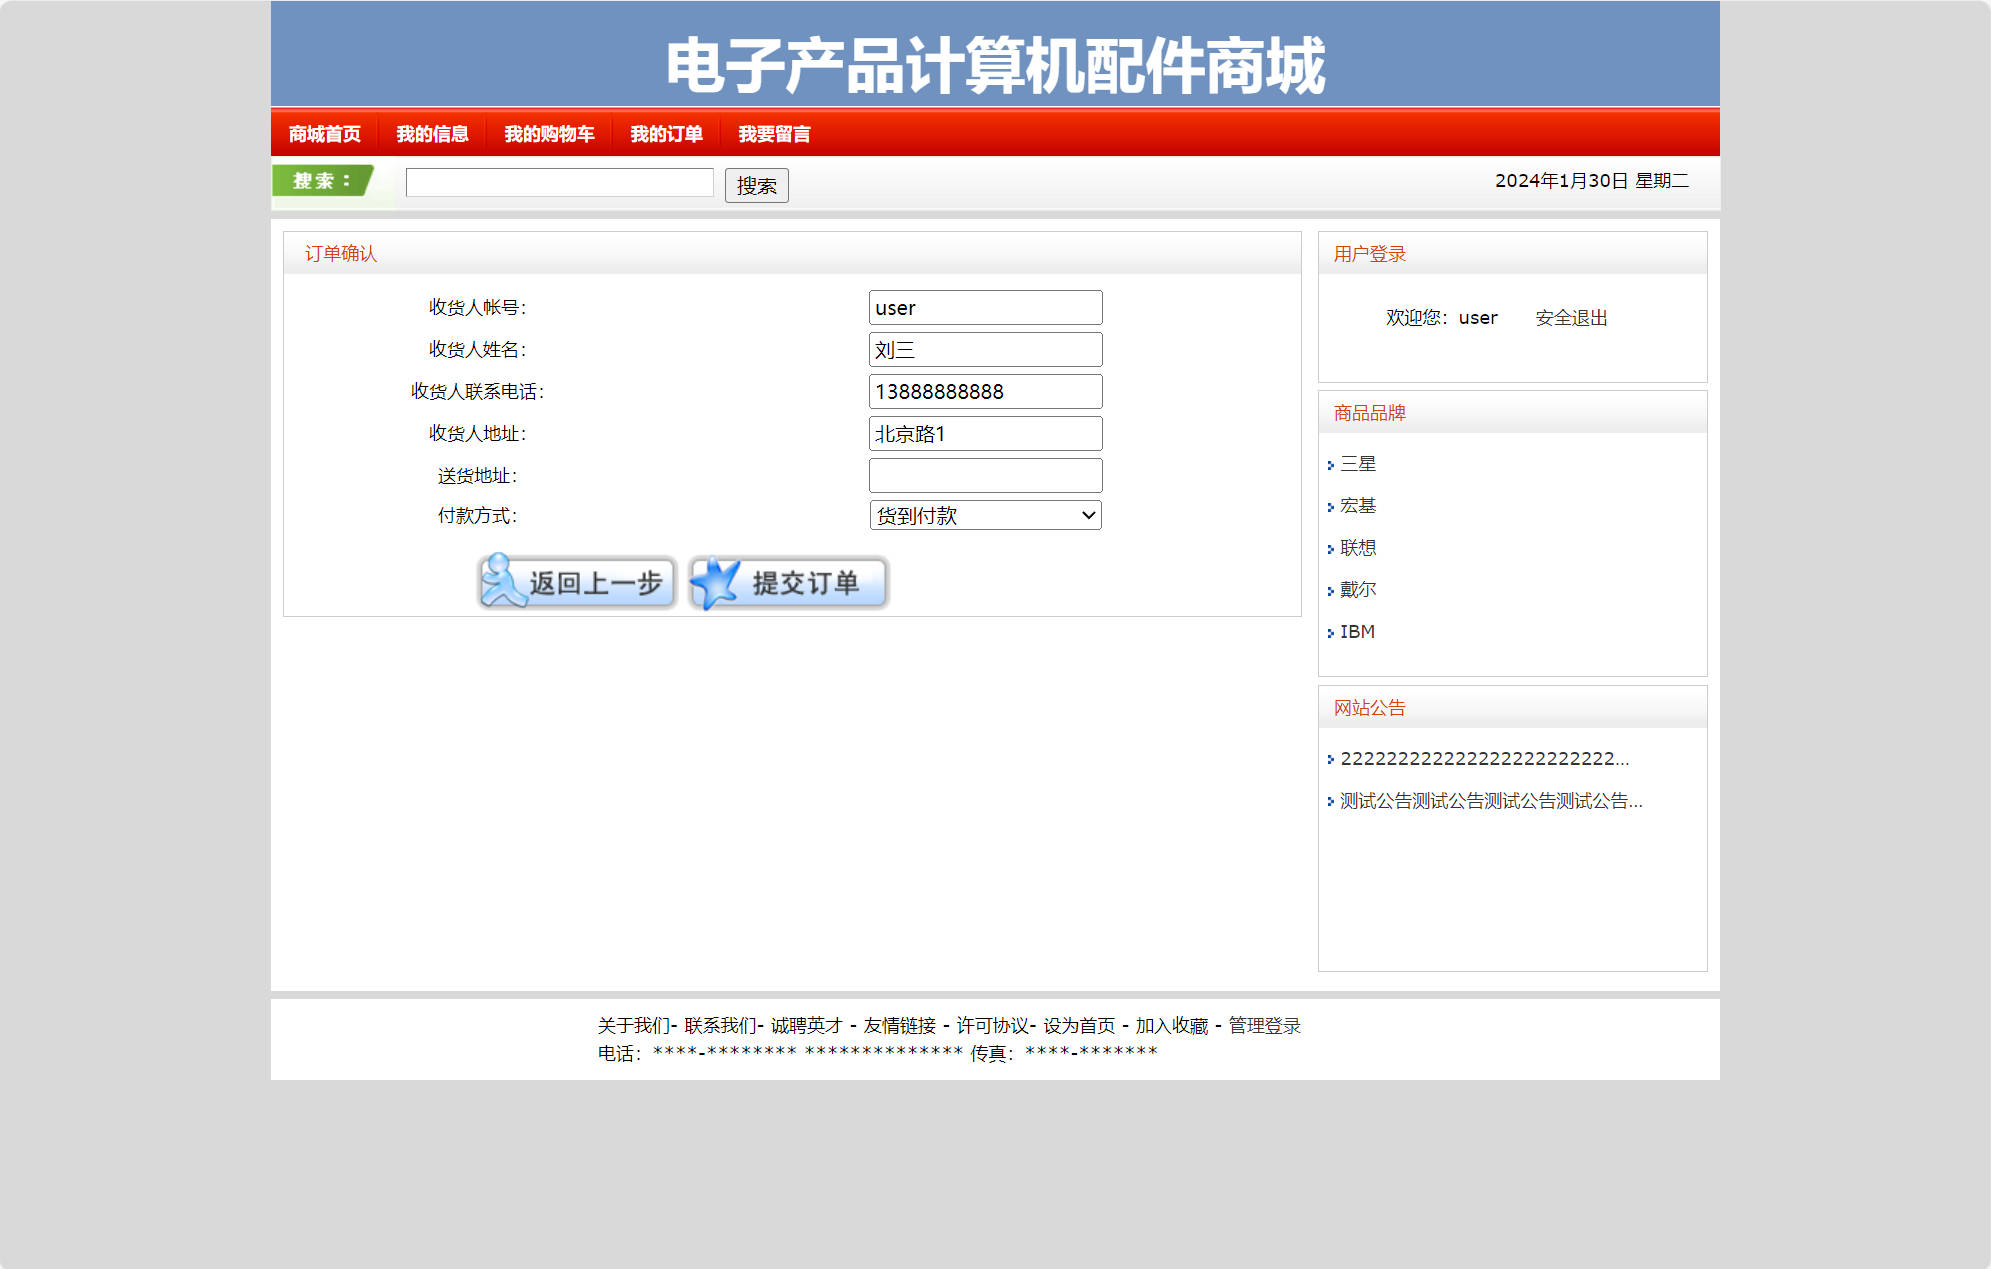Image resolution: width=1991 pixels, height=1269 pixels.
Task: Click the 联想 brand link
Action: [1358, 548]
